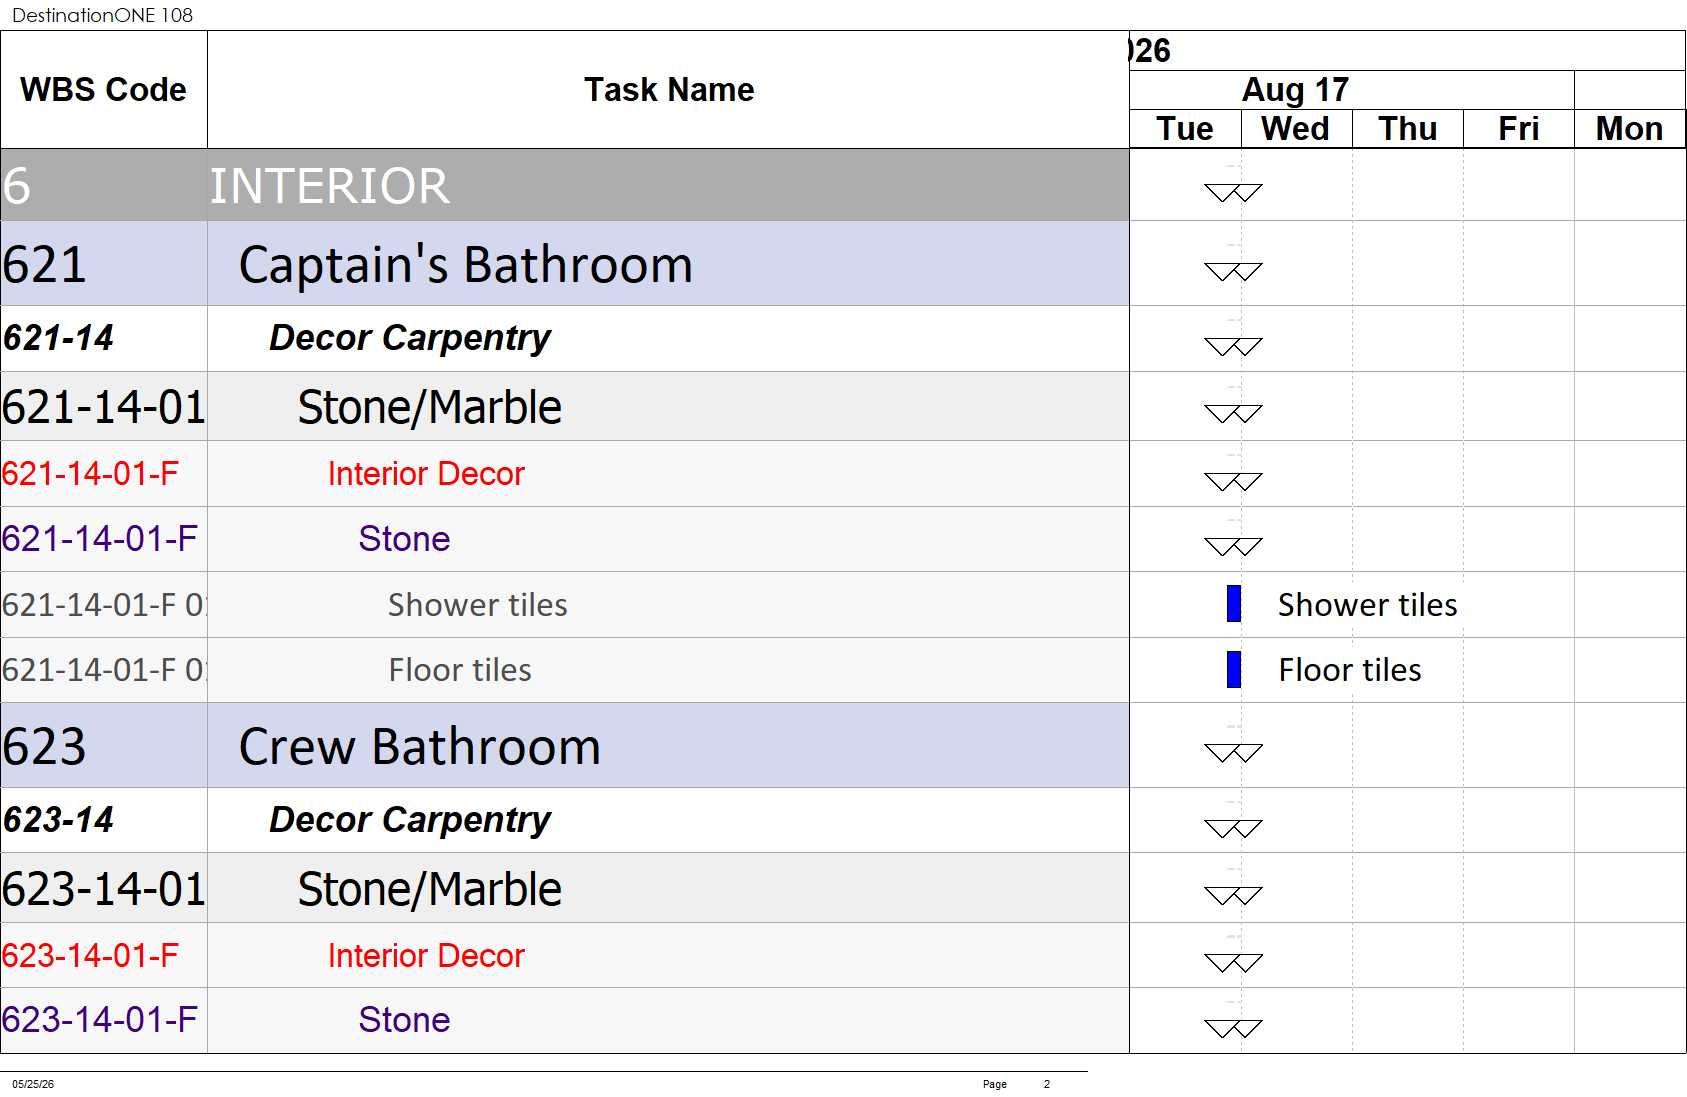Select the 623-14 Decor Carpentry Gantt marker

click(x=1233, y=828)
